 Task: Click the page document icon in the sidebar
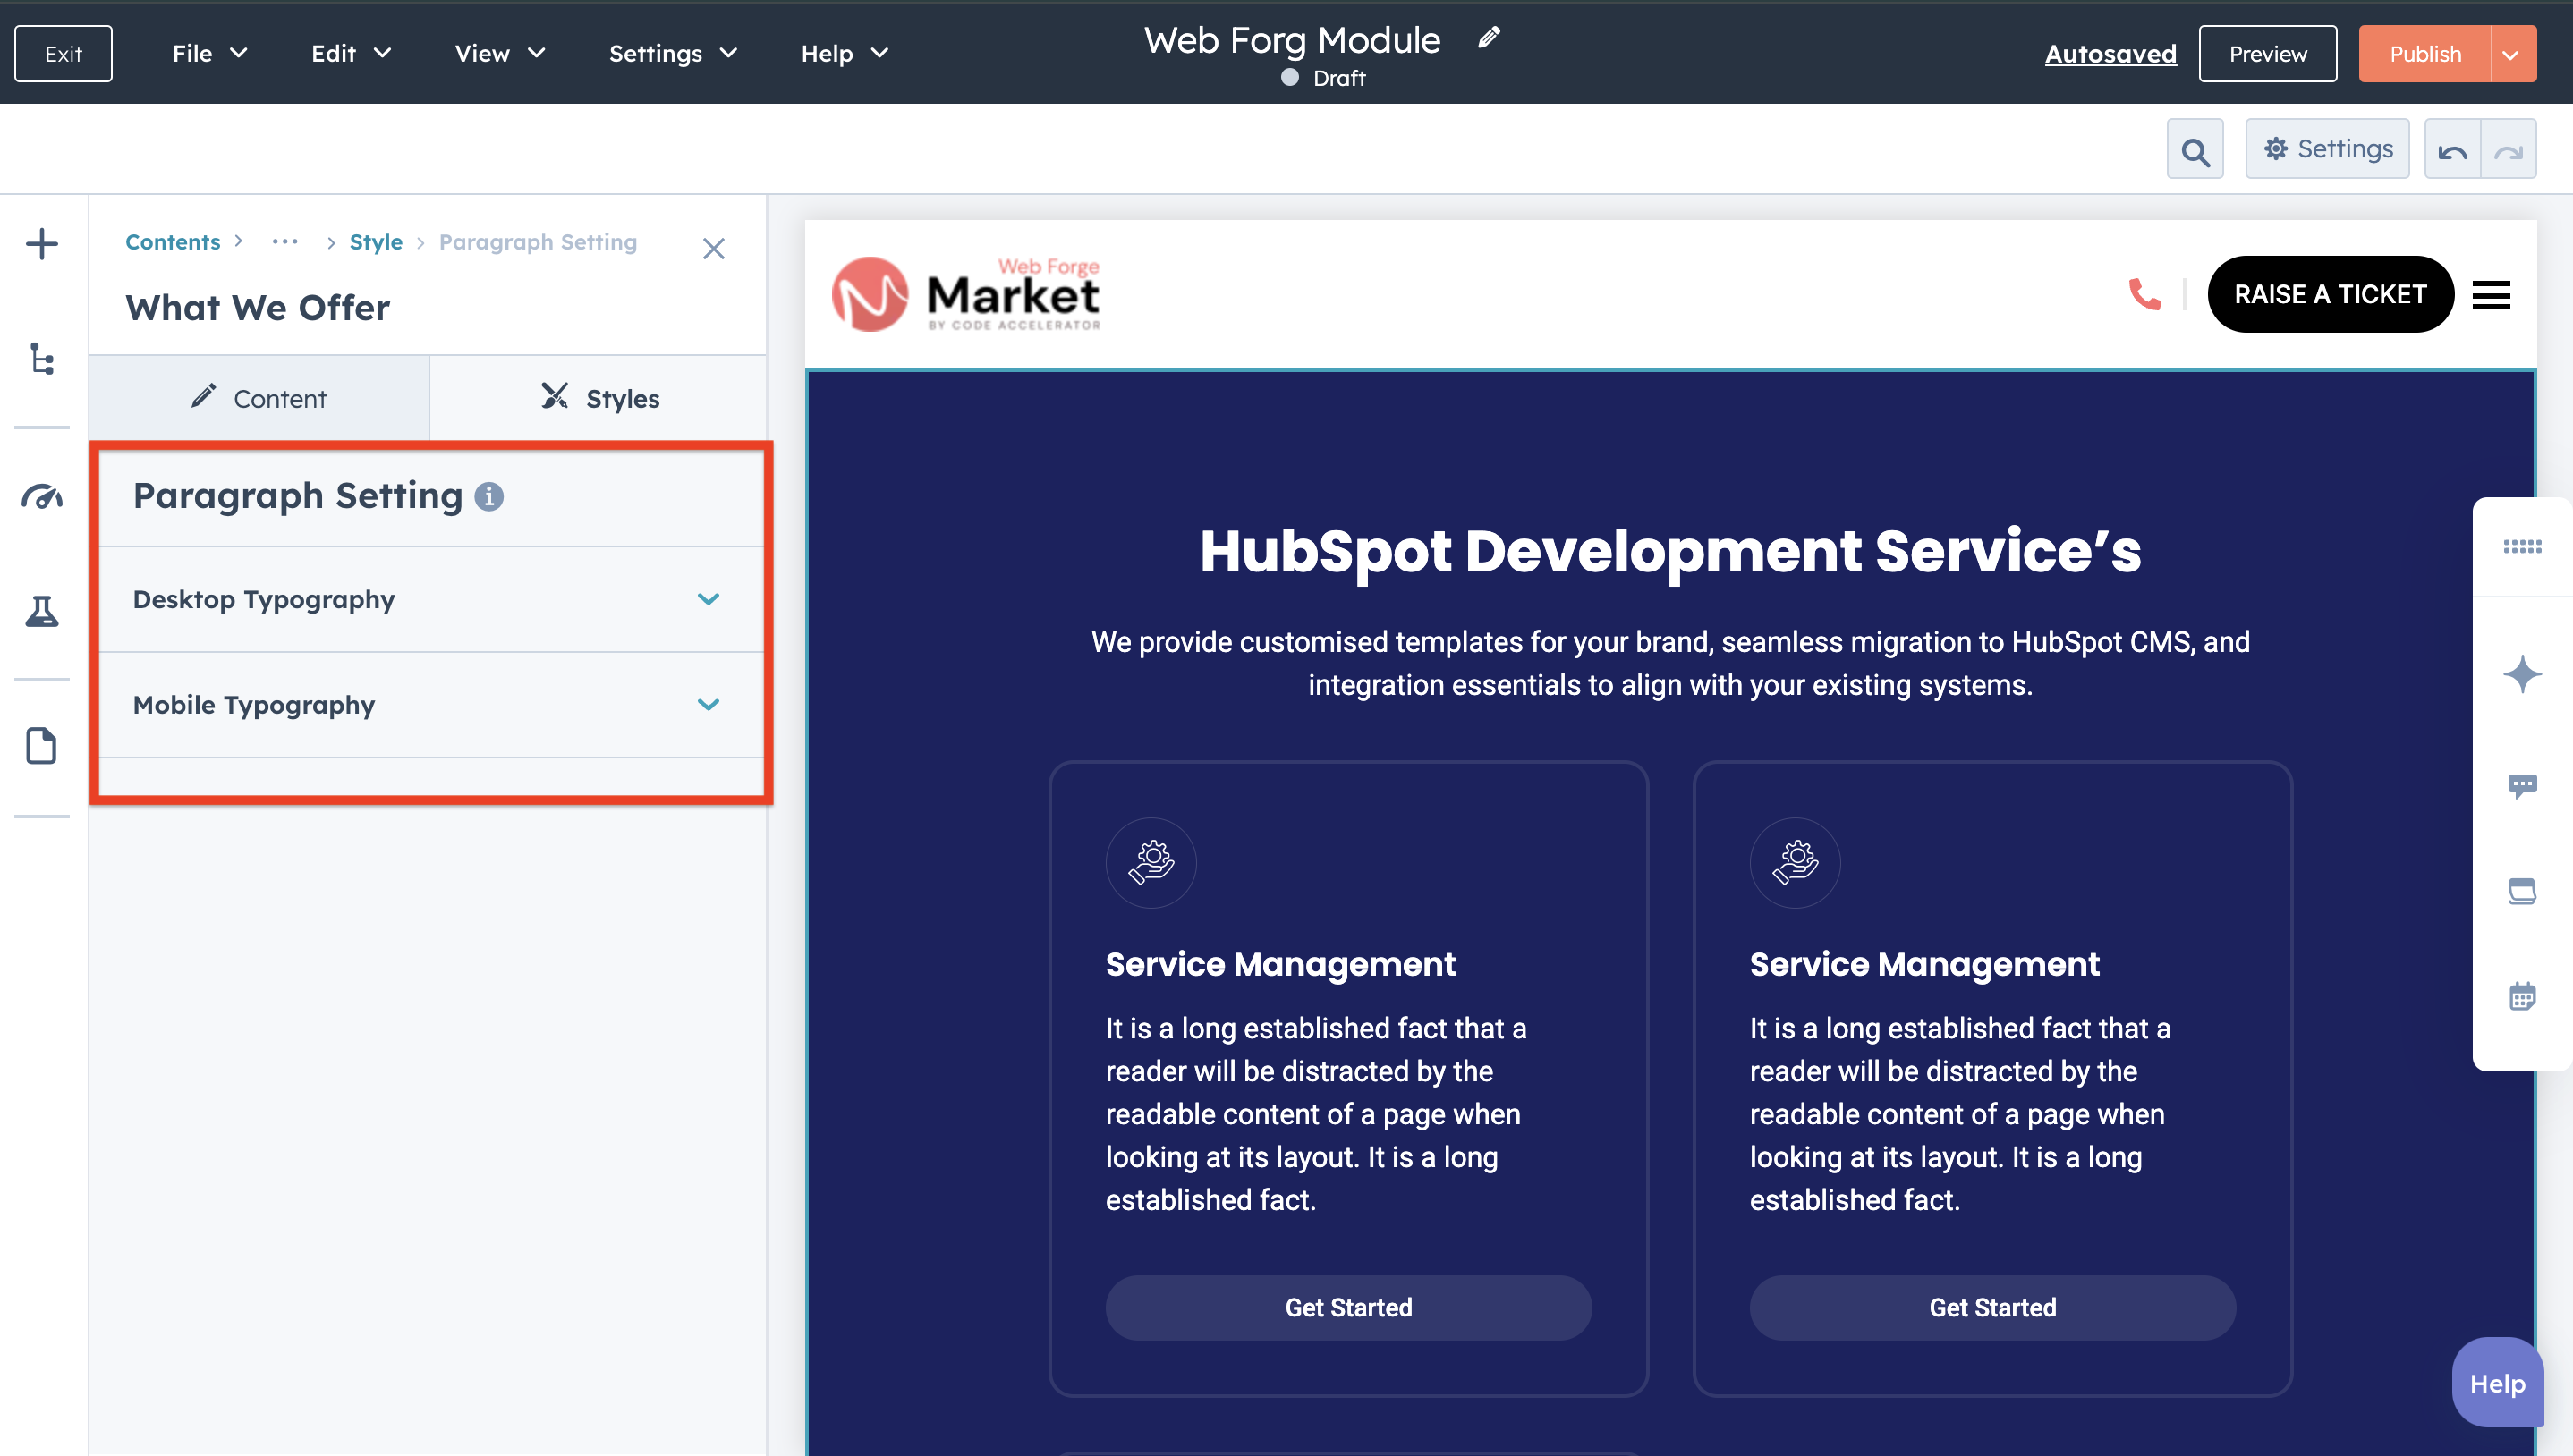(42, 746)
